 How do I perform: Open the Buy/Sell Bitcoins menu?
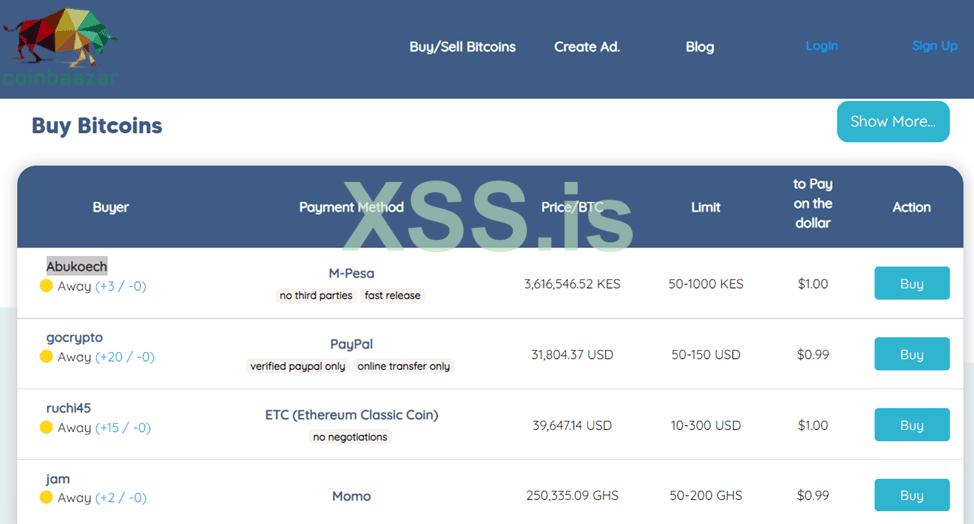(x=462, y=47)
